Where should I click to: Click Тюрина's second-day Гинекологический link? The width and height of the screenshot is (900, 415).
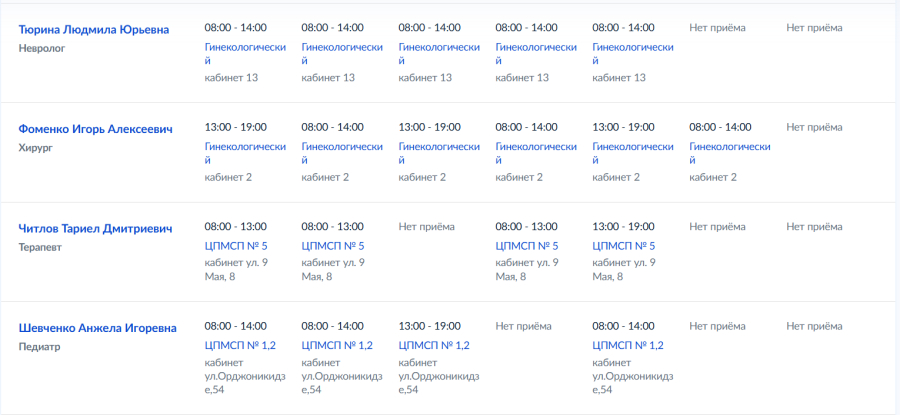click(342, 54)
